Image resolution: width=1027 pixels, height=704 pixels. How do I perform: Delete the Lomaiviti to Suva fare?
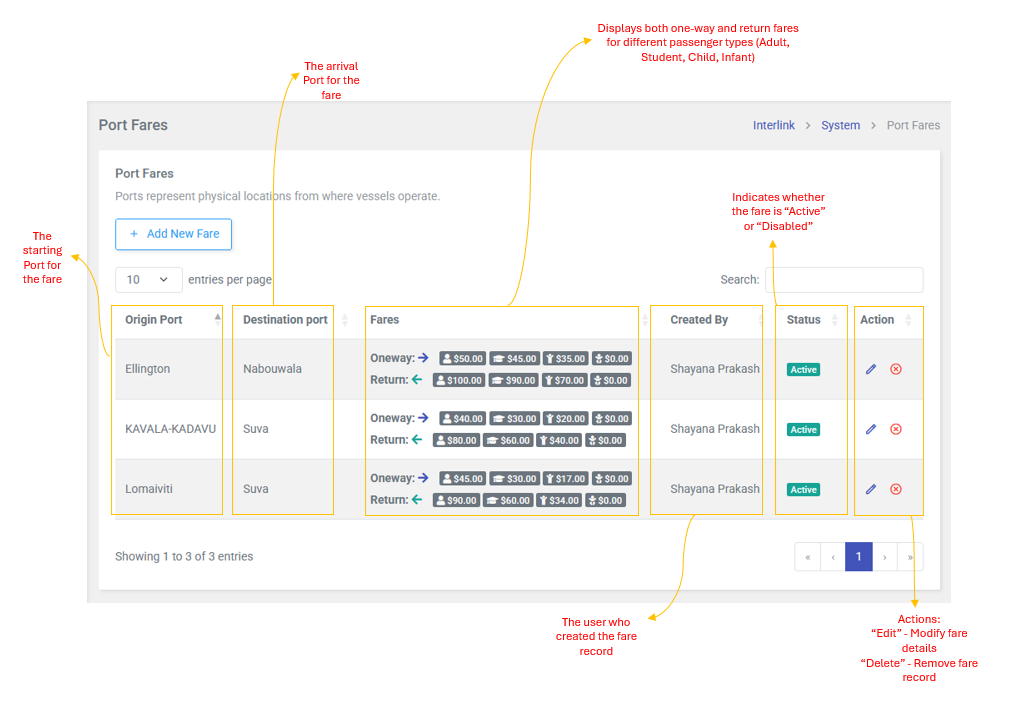896,489
